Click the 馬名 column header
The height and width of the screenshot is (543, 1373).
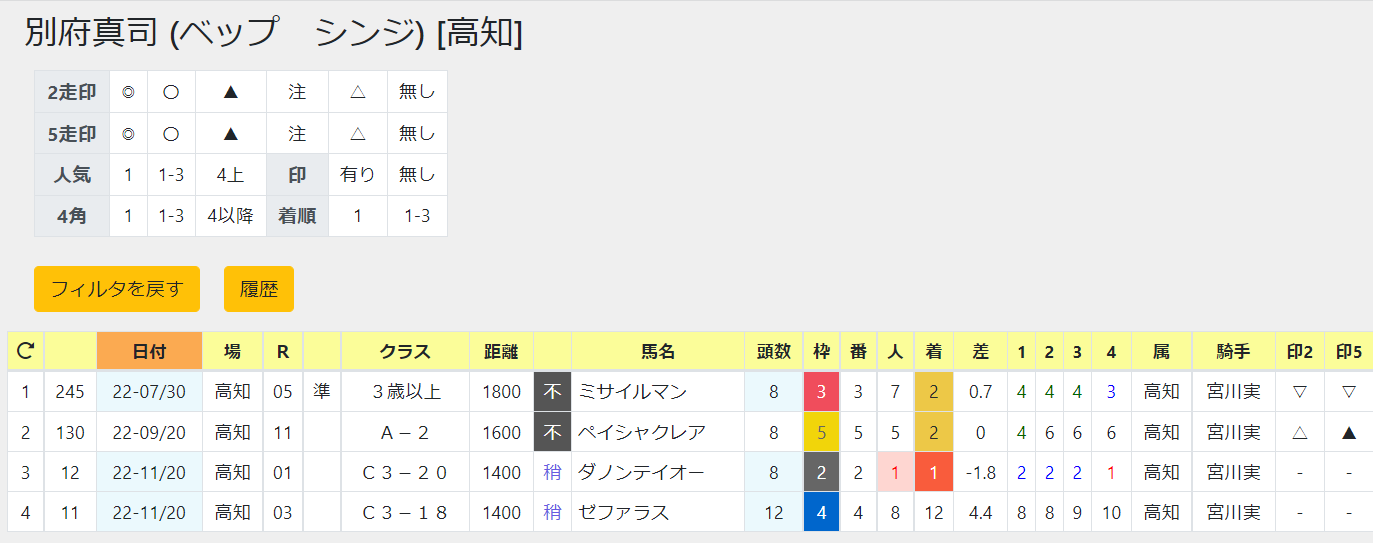[x=658, y=351]
